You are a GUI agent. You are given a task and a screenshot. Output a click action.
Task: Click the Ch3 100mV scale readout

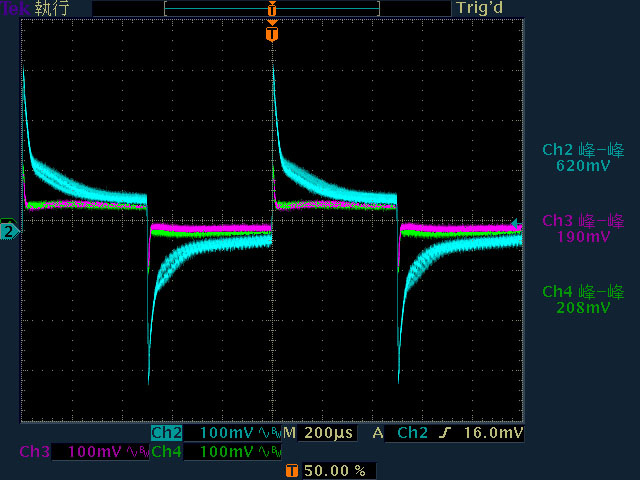(94, 451)
